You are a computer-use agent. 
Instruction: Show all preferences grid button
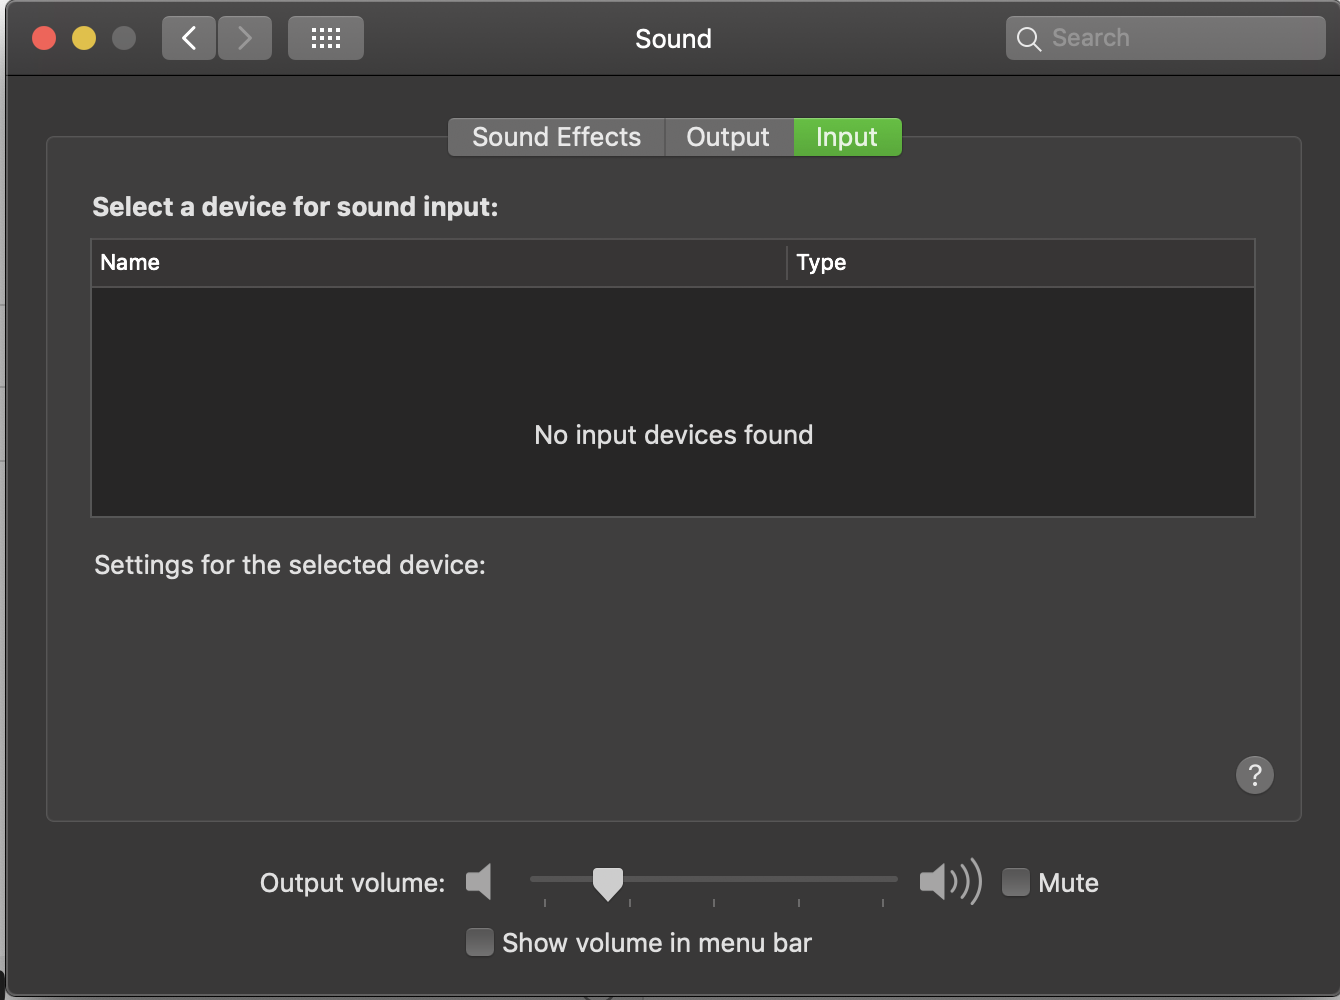pyautogui.click(x=326, y=39)
